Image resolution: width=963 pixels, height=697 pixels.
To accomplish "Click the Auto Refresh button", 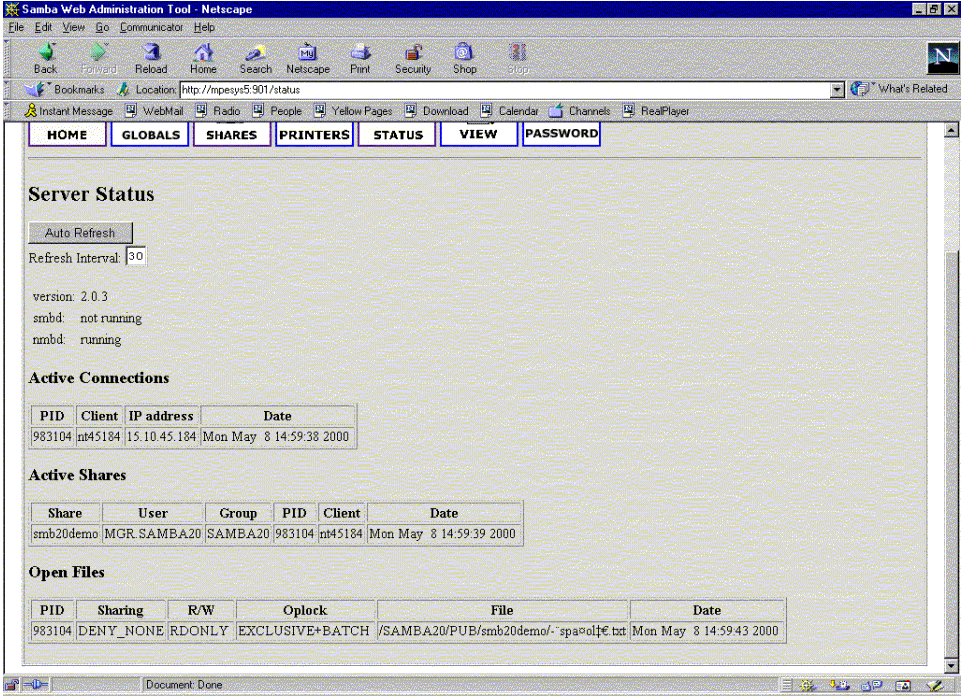I will pos(80,233).
